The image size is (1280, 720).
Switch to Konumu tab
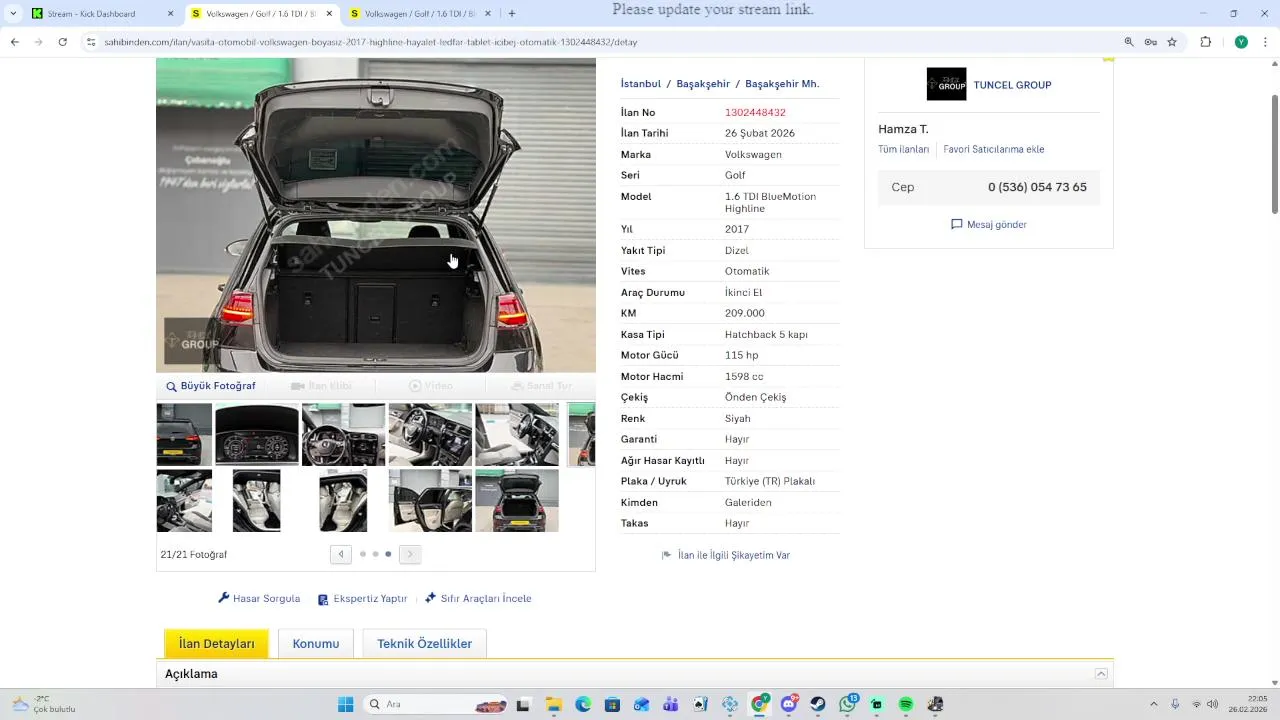coord(316,644)
